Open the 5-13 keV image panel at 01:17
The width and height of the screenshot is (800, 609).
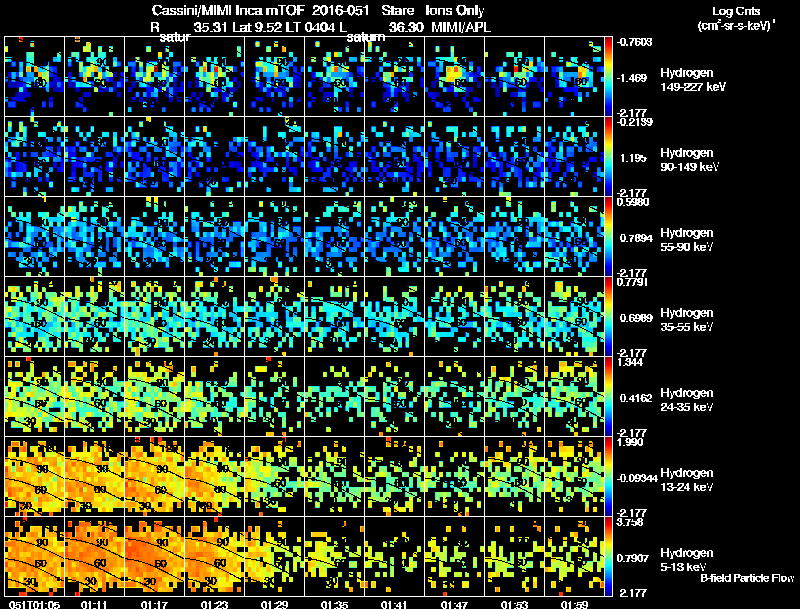155,556
